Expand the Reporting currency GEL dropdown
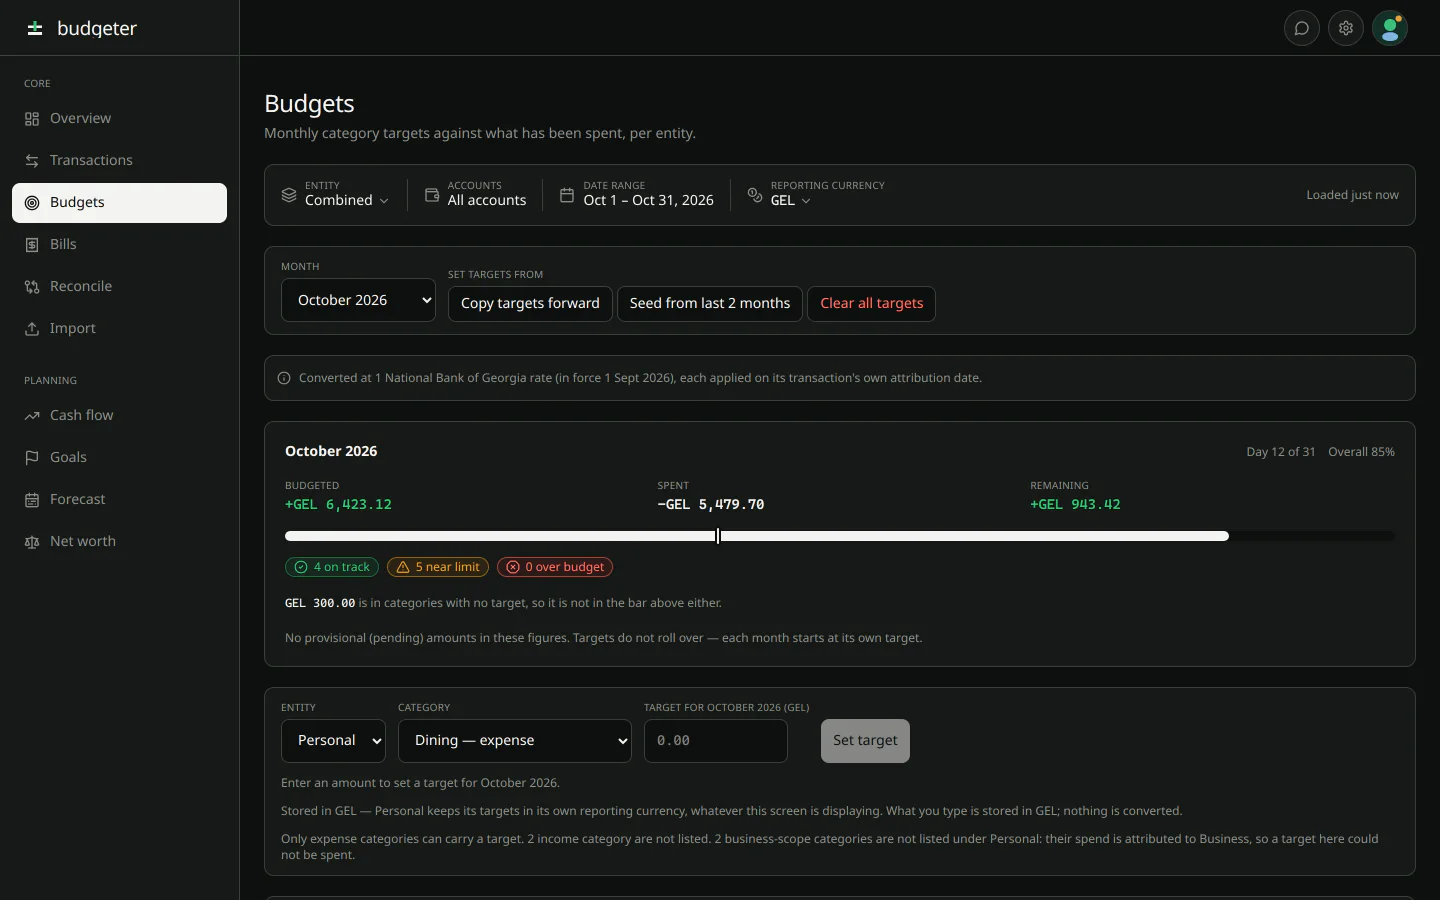Viewport: 1440px width, 900px height. 791,200
